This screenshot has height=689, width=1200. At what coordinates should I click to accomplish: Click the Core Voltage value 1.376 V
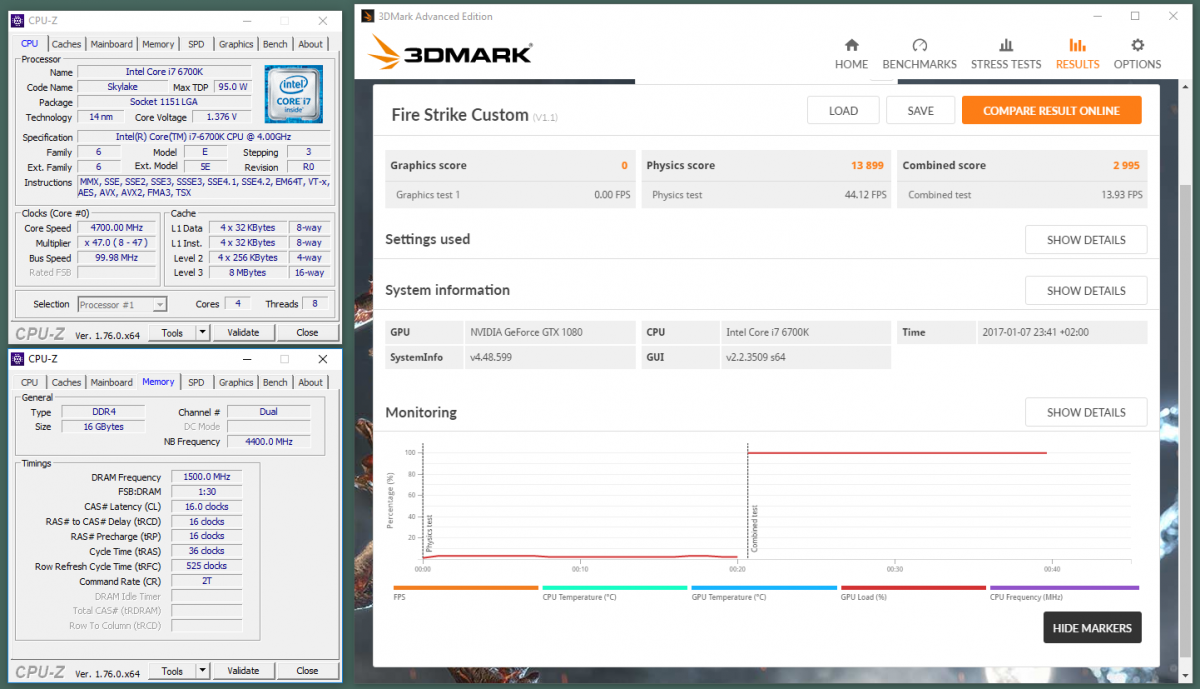click(x=220, y=118)
